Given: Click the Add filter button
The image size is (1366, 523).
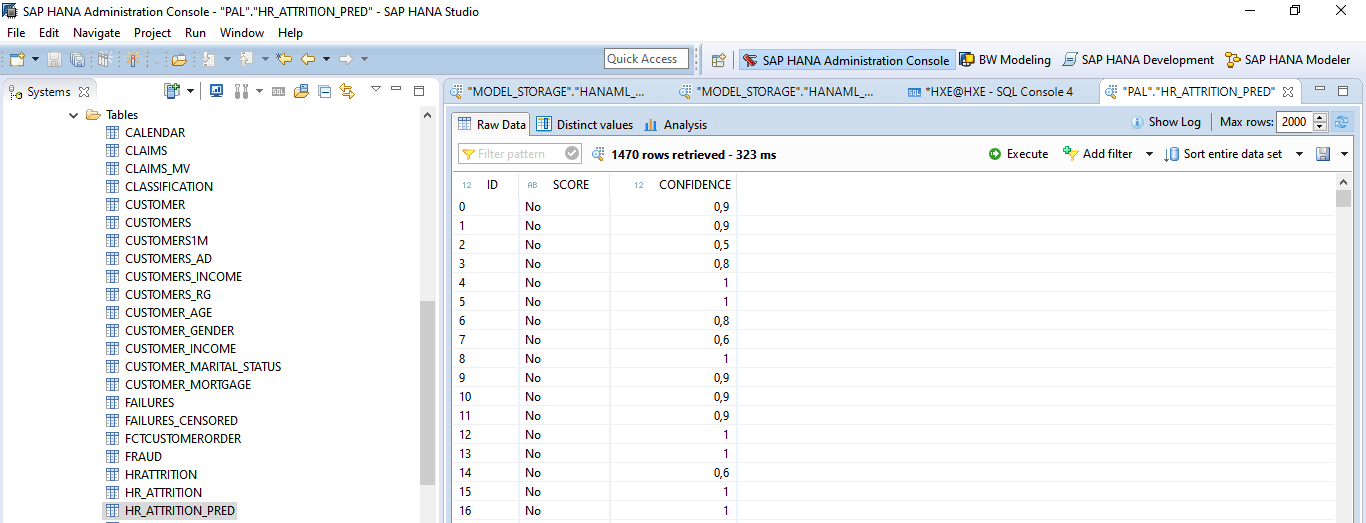Looking at the screenshot, I should click(x=1097, y=154).
